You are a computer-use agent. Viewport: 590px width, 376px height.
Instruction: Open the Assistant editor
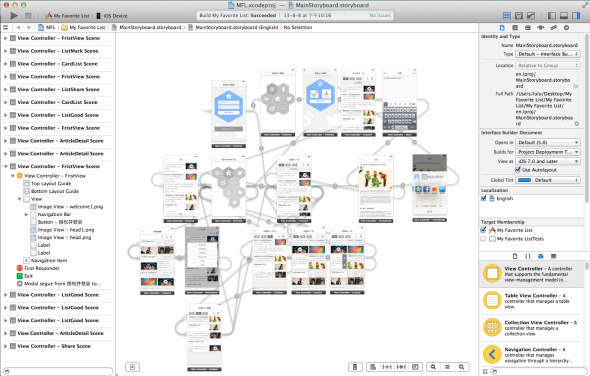pos(519,16)
